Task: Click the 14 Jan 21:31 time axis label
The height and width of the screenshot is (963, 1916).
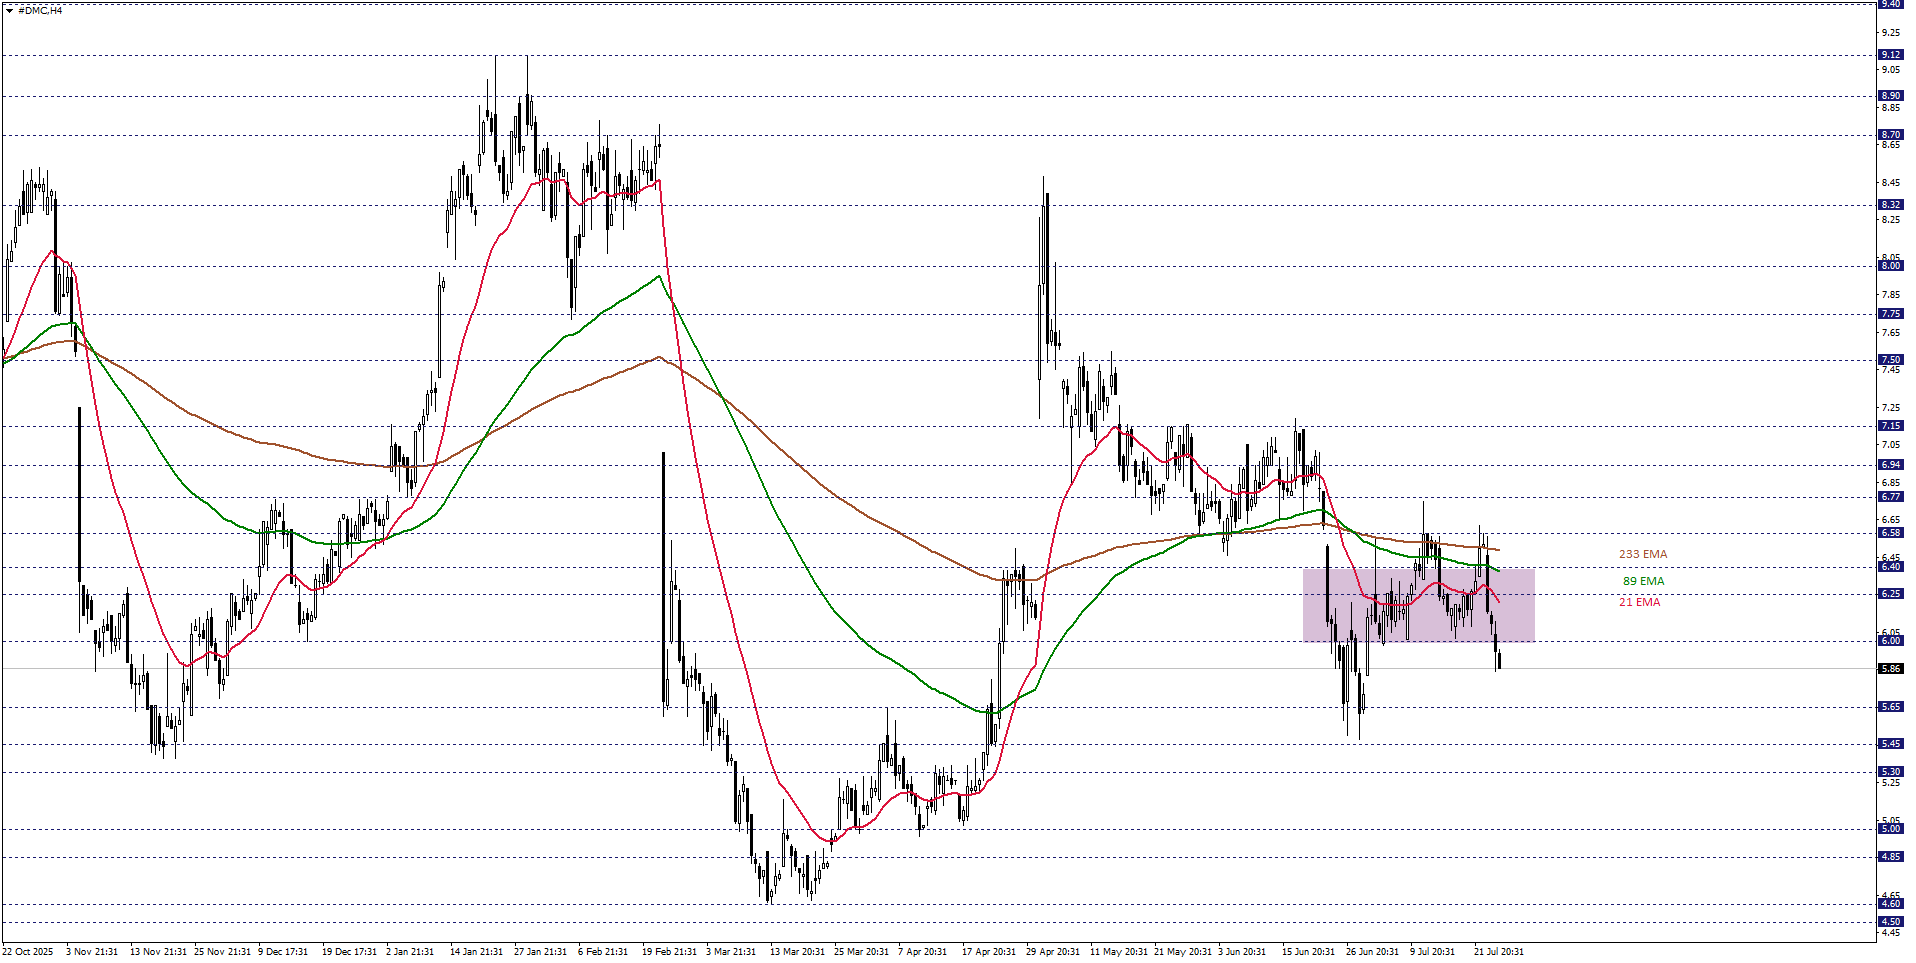Action: pyautogui.click(x=476, y=952)
